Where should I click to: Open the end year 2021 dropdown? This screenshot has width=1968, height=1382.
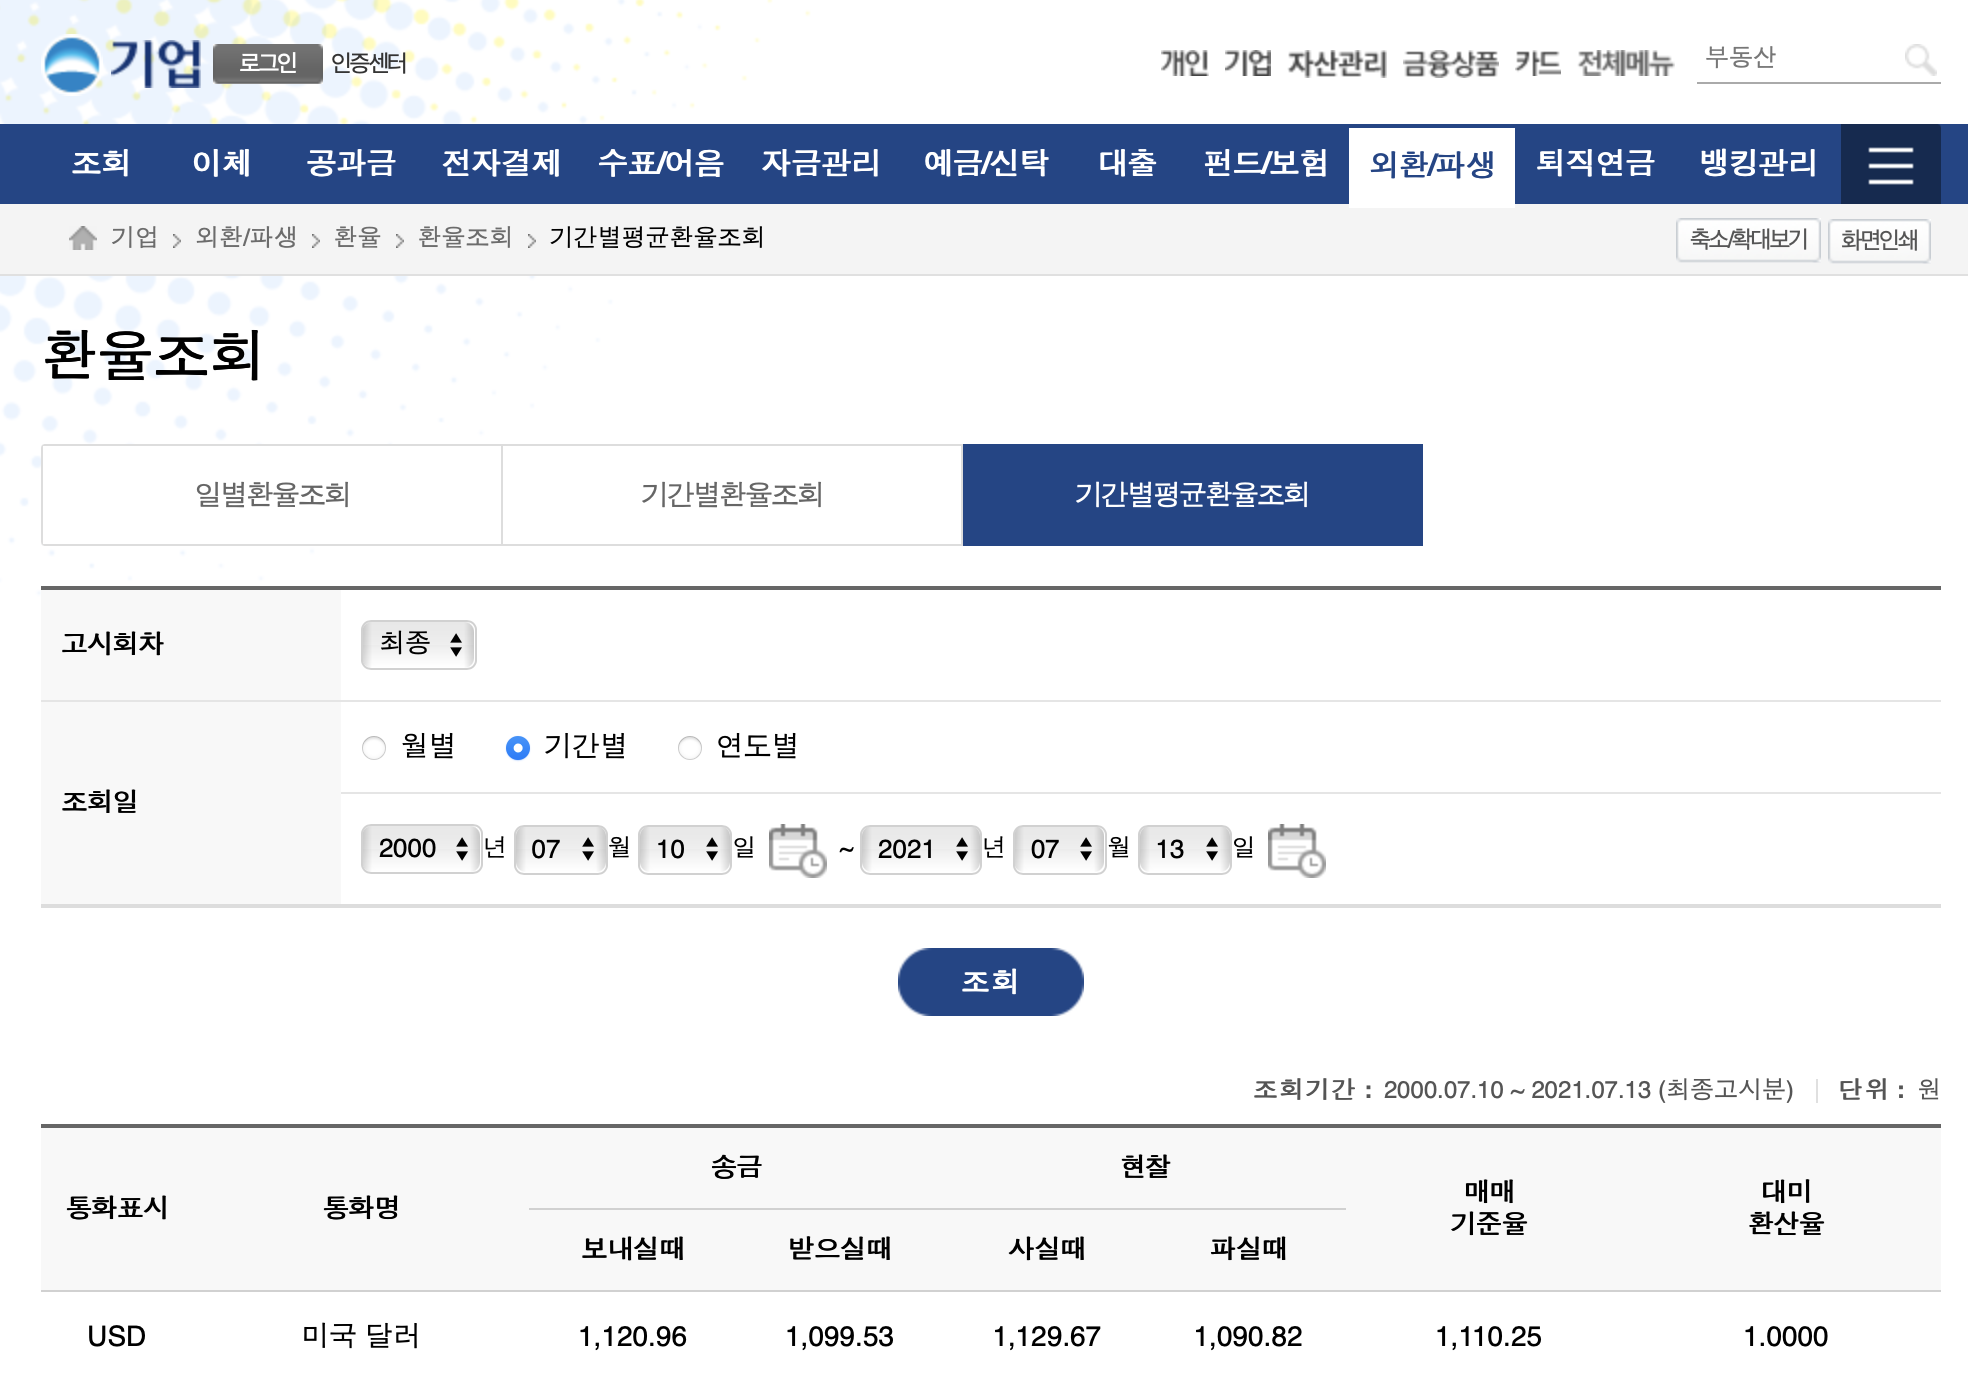(920, 849)
